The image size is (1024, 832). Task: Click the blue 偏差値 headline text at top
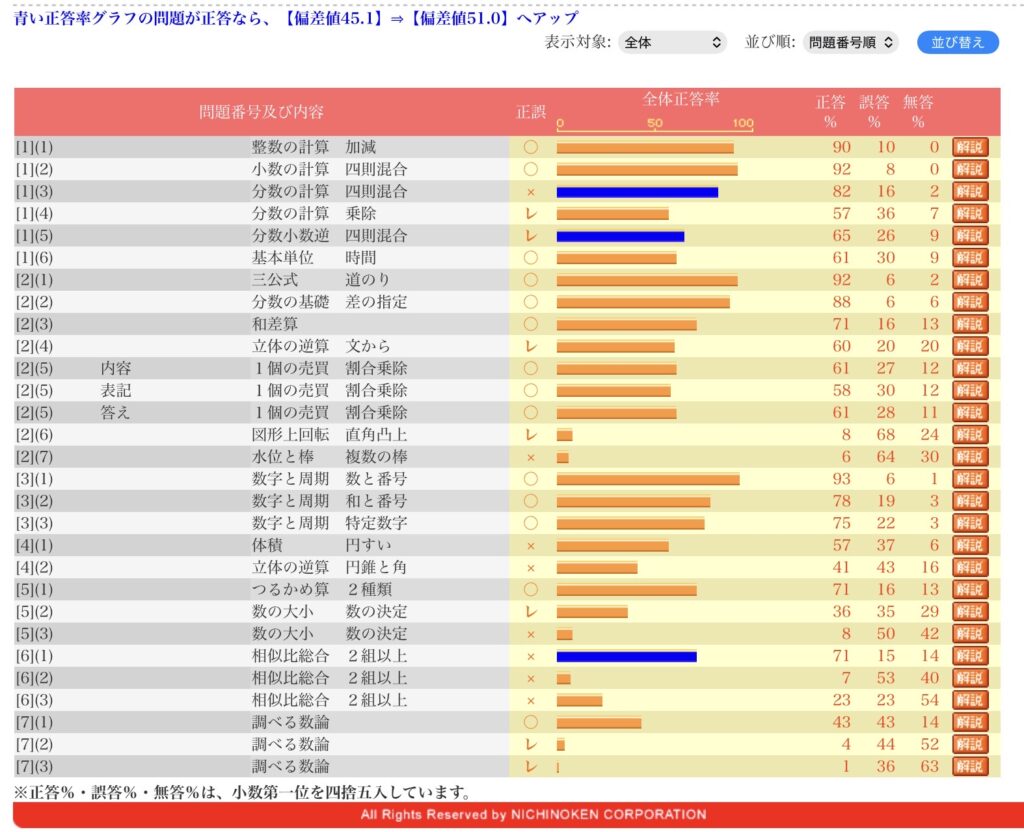295,18
